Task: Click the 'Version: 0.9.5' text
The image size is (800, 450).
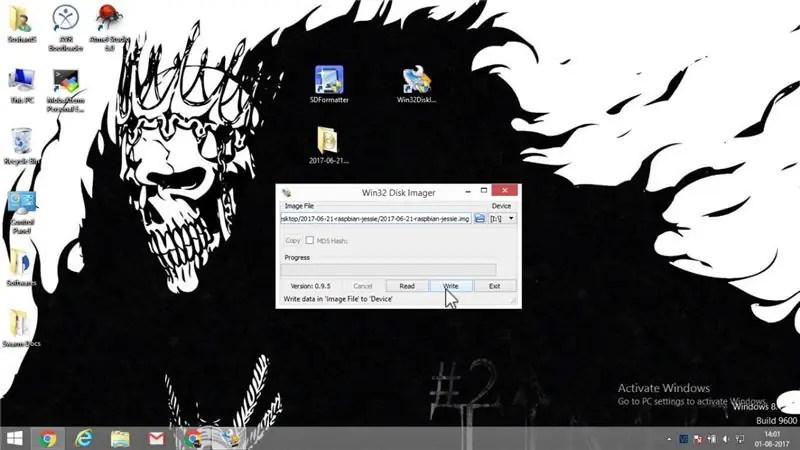Action: point(310,286)
